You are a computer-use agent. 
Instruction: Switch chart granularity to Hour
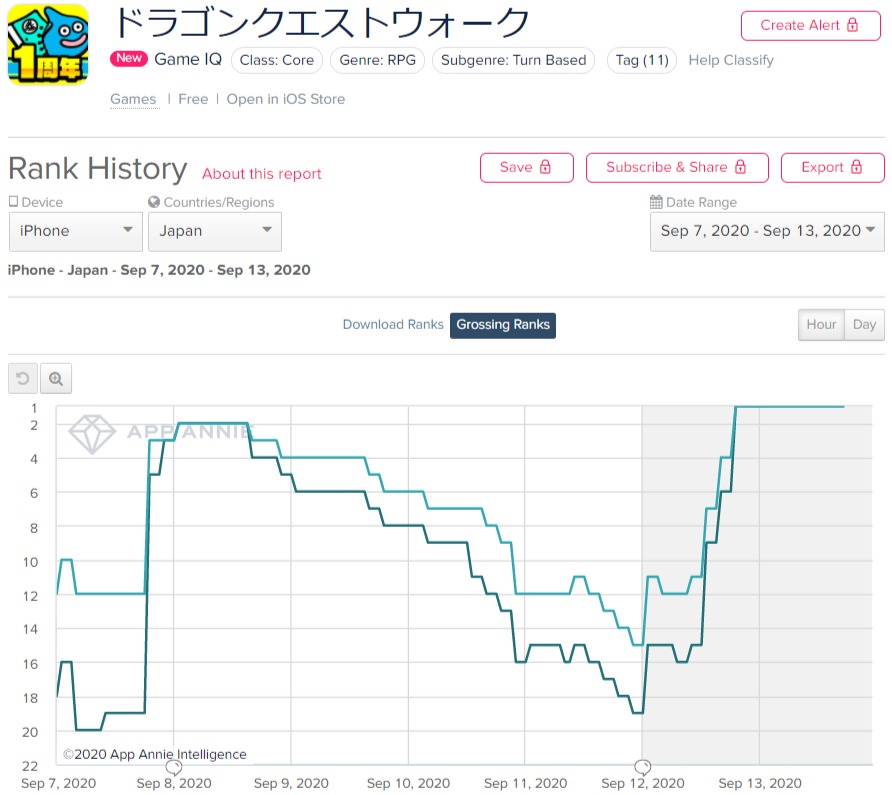coord(821,325)
